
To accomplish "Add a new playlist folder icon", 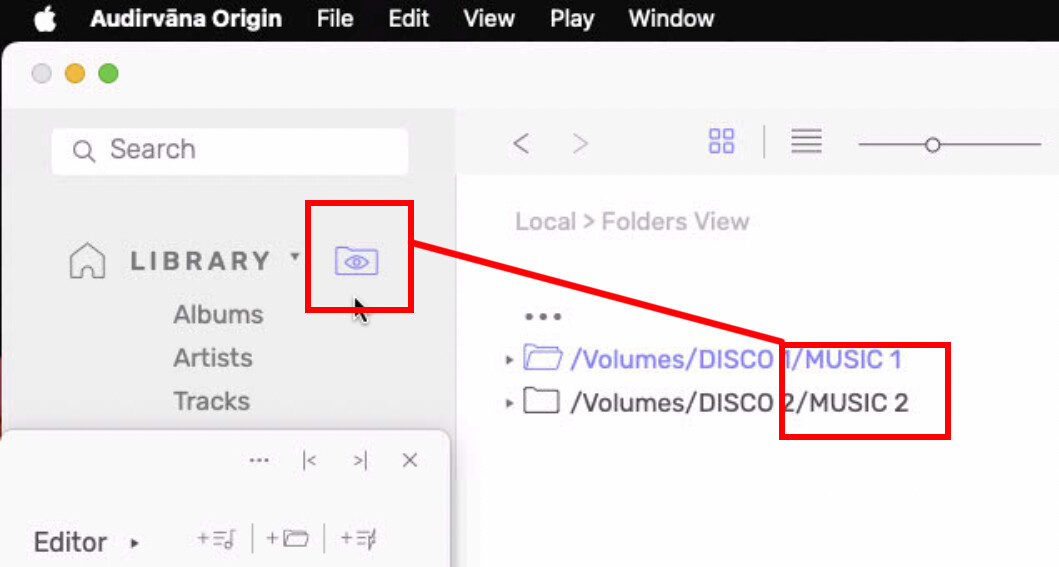I will pyautogui.click(x=288, y=539).
